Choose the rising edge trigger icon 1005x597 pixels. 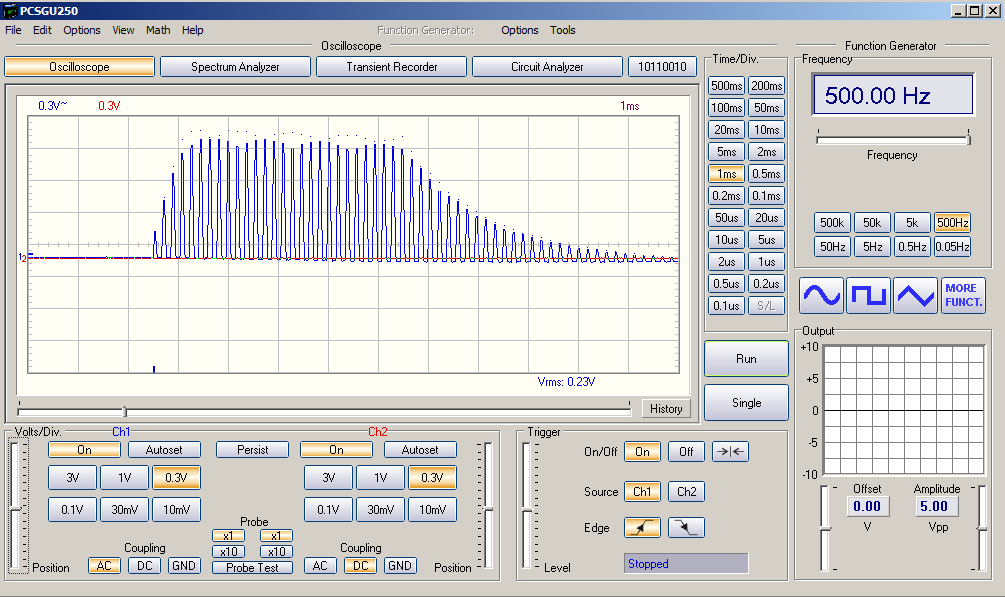pyautogui.click(x=642, y=528)
